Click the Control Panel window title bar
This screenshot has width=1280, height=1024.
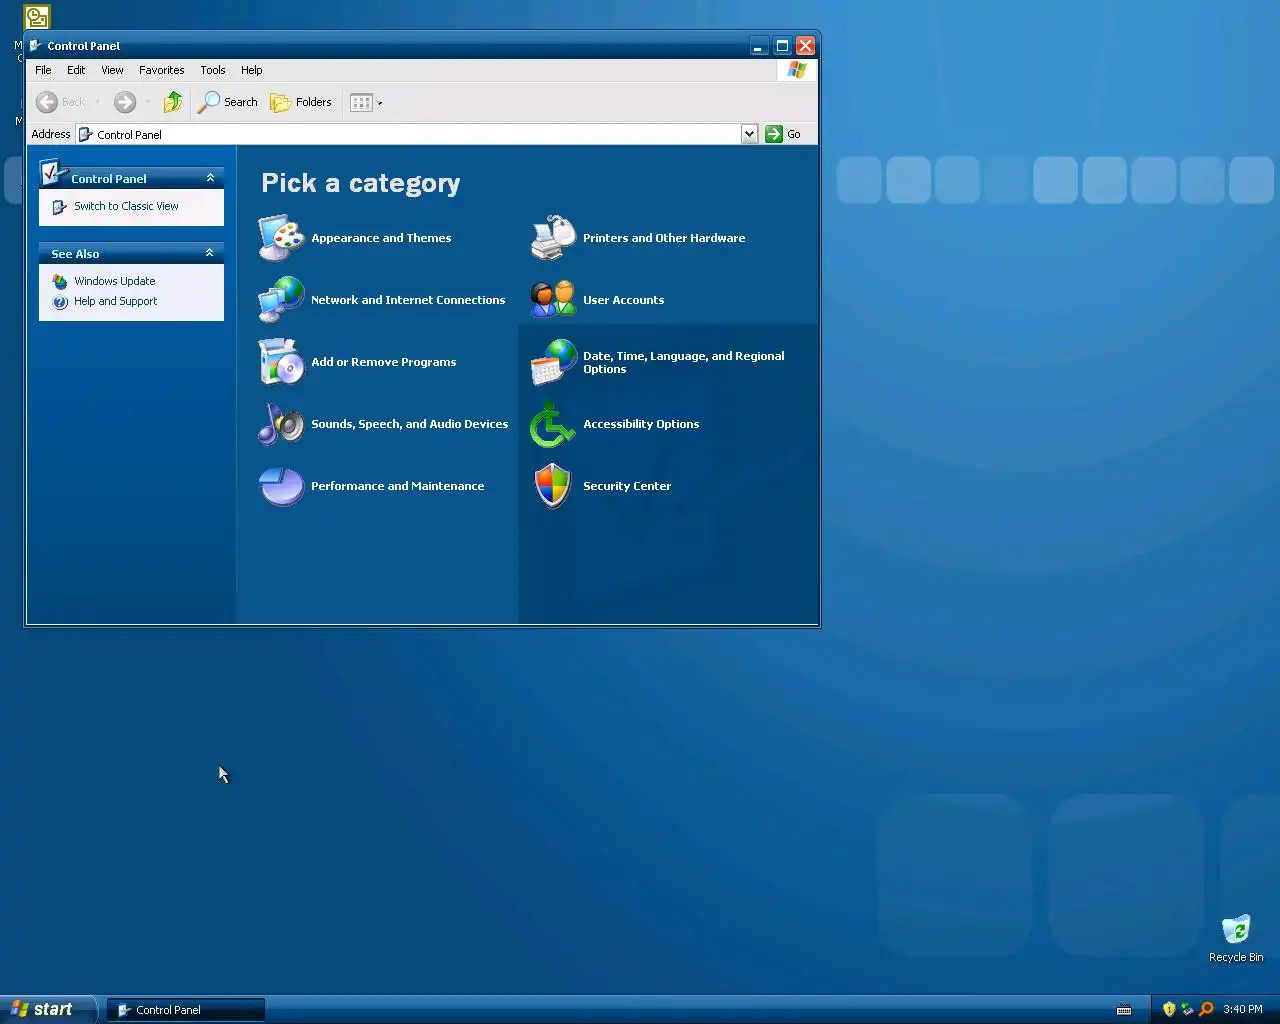point(390,45)
